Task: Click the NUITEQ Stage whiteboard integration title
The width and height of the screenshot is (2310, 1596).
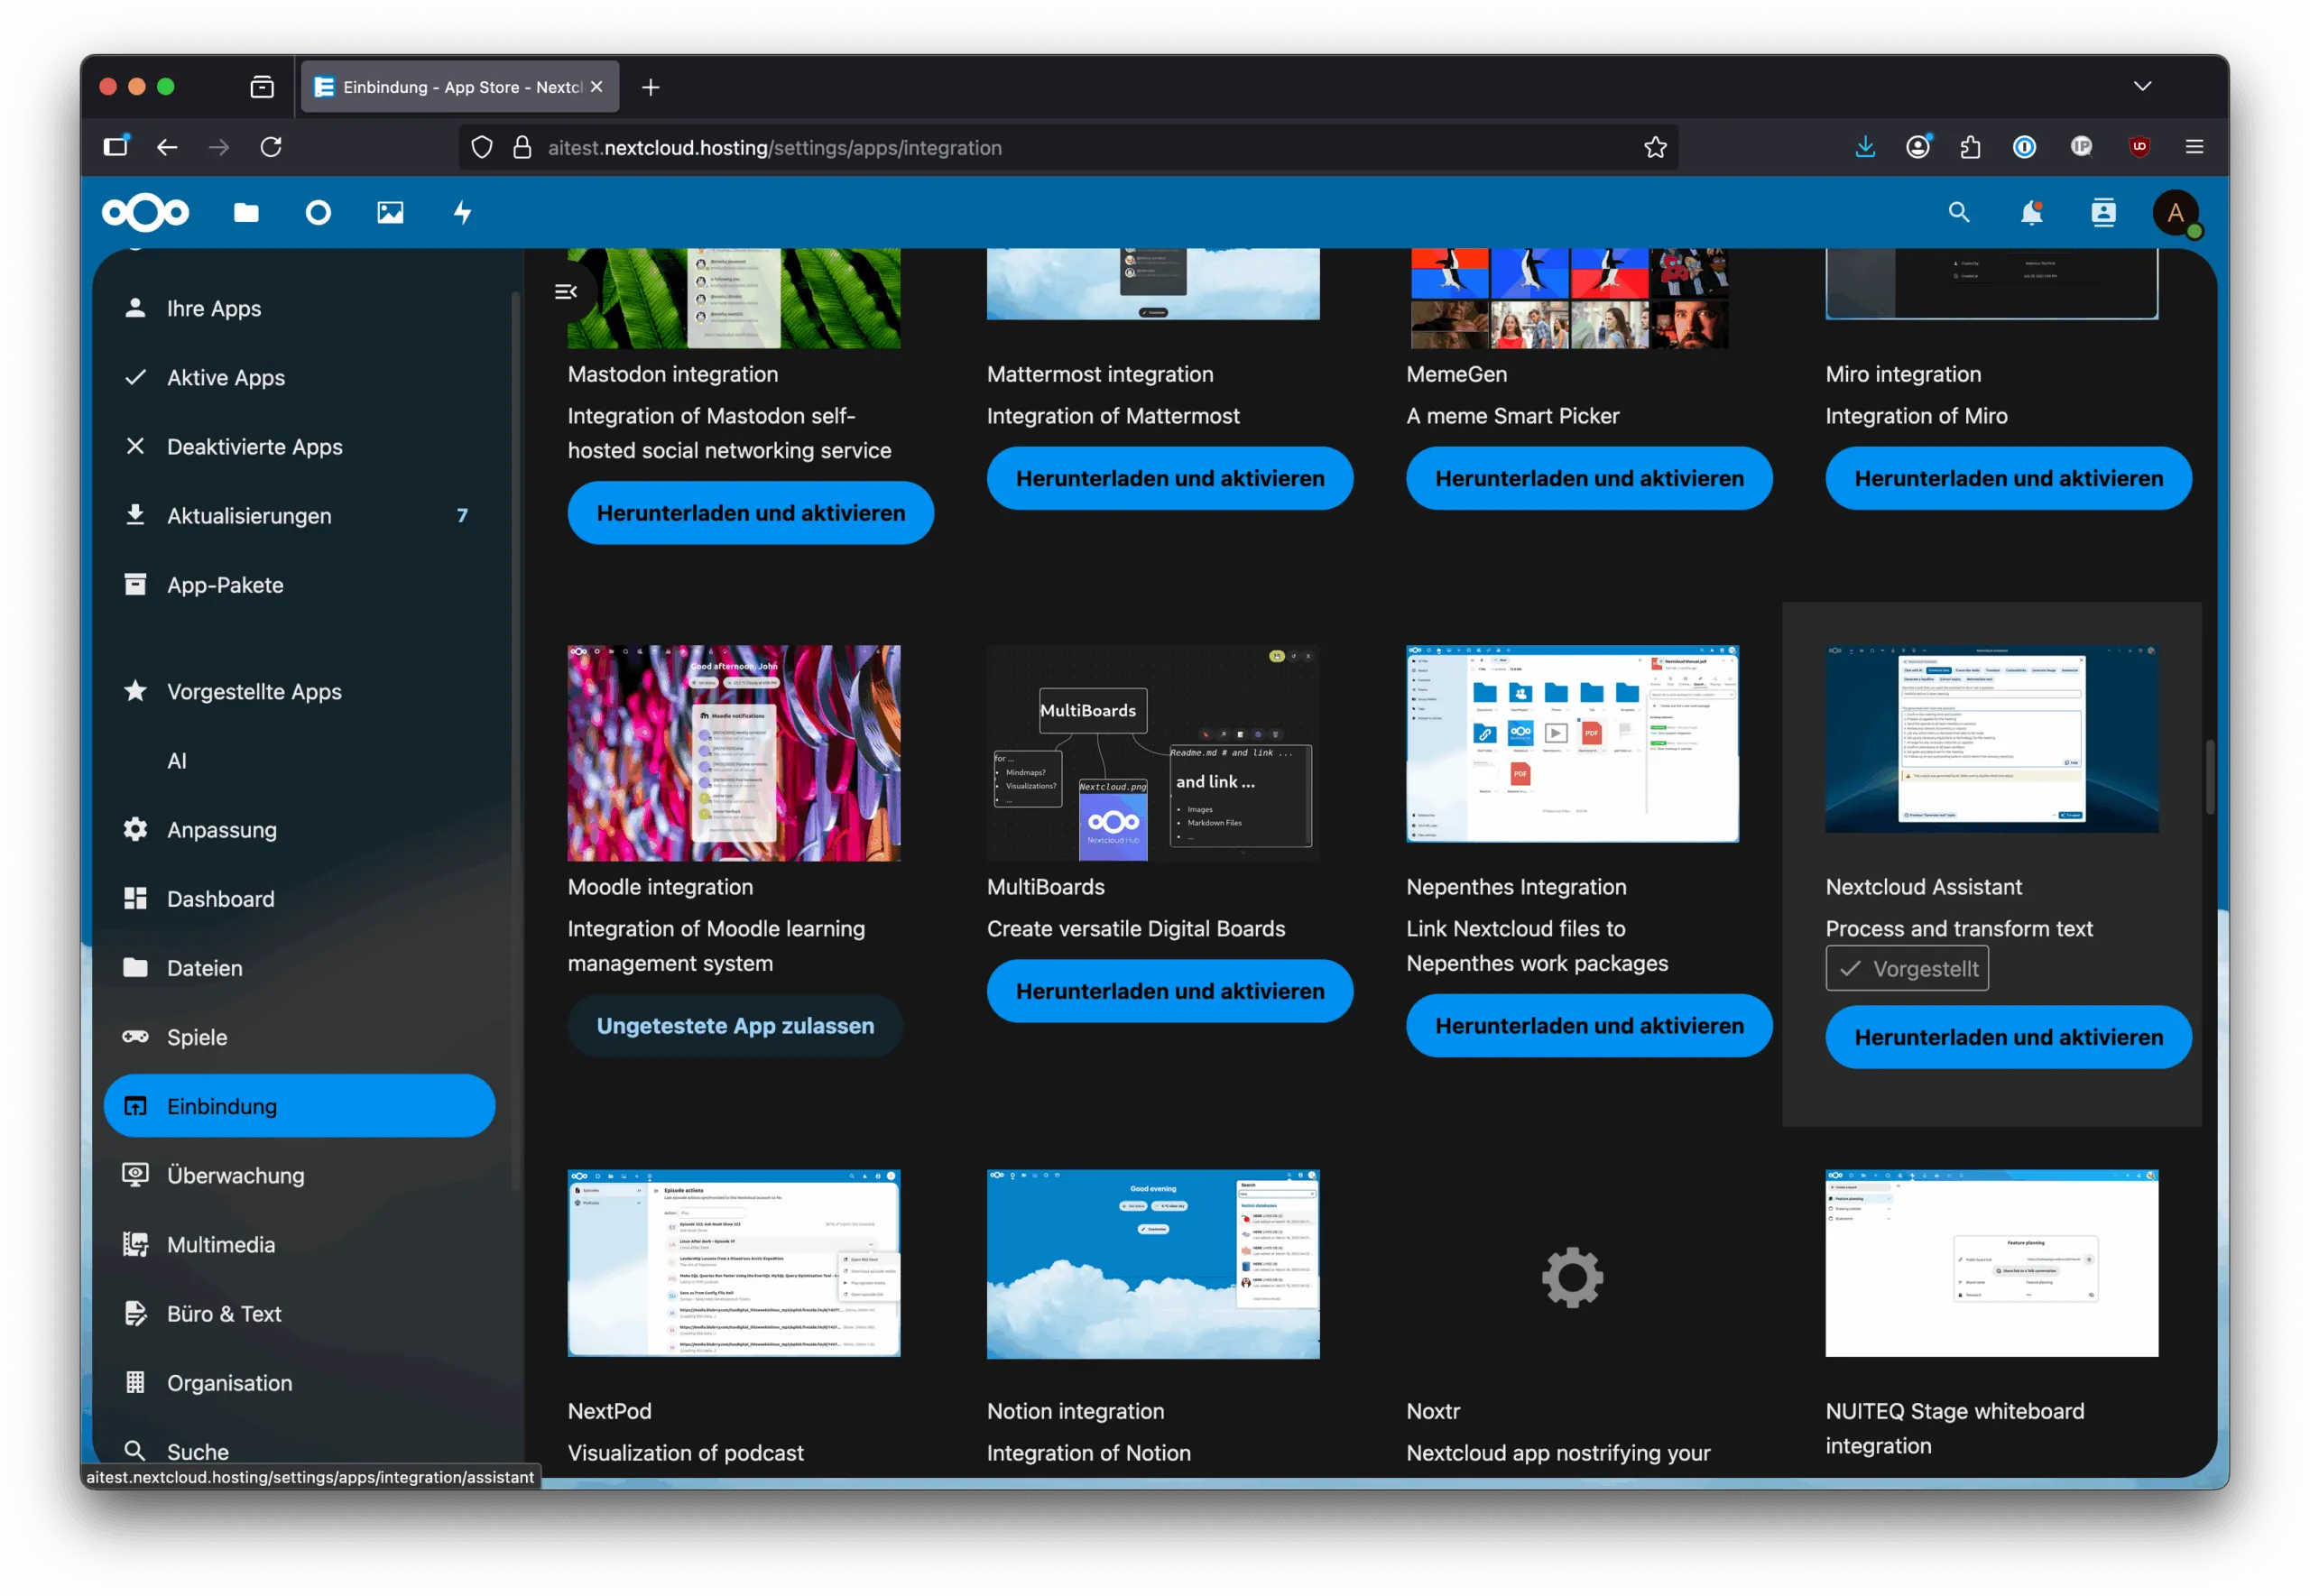Action: [1954, 1427]
